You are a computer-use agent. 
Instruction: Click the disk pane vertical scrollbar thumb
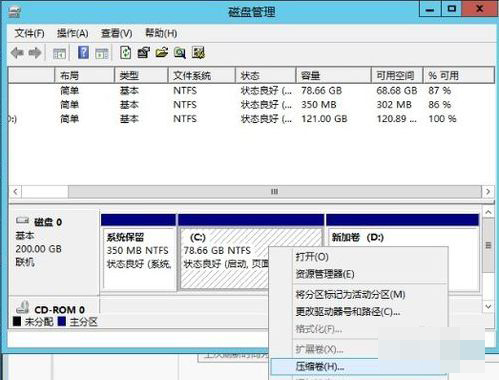[x=488, y=245]
